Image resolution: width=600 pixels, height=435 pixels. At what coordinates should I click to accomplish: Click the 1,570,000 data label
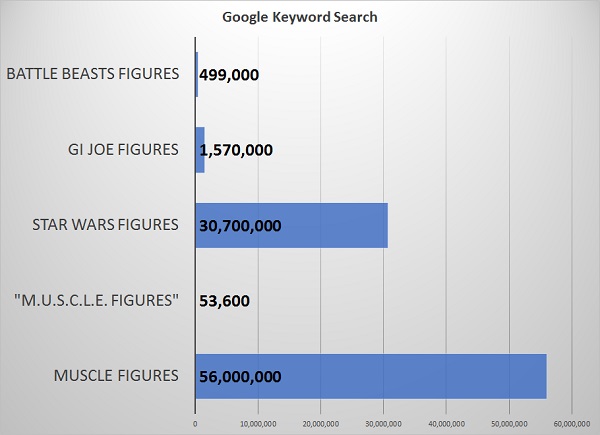(x=236, y=150)
